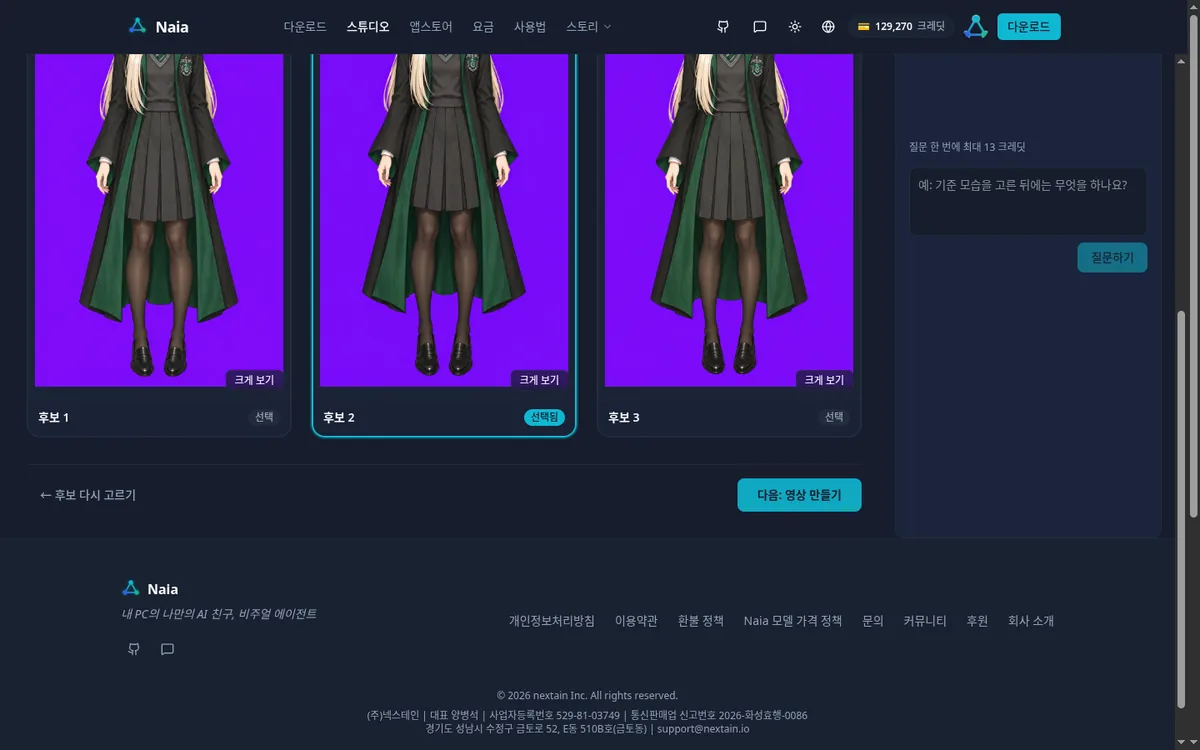The height and width of the screenshot is (750, 1200).
Task: Open the footer chat bubble icon
Action: (x=167, y=649)
